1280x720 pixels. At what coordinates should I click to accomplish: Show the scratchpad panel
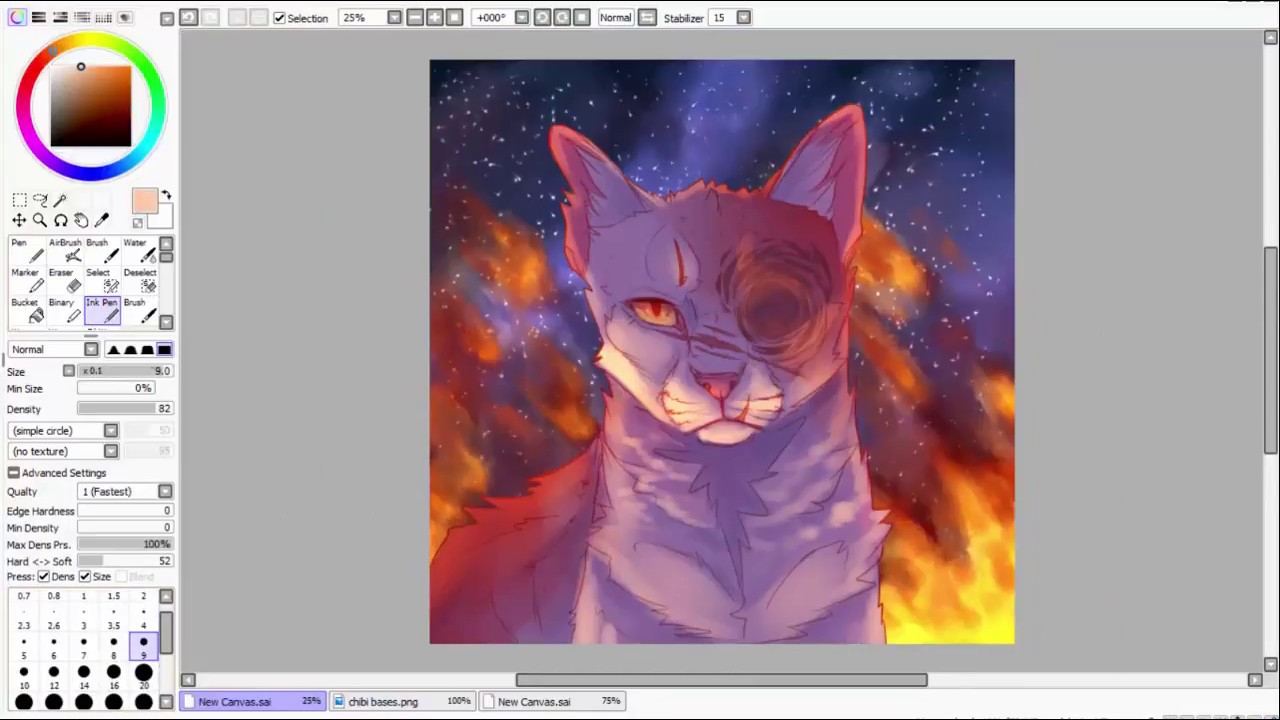click(125, 18)
